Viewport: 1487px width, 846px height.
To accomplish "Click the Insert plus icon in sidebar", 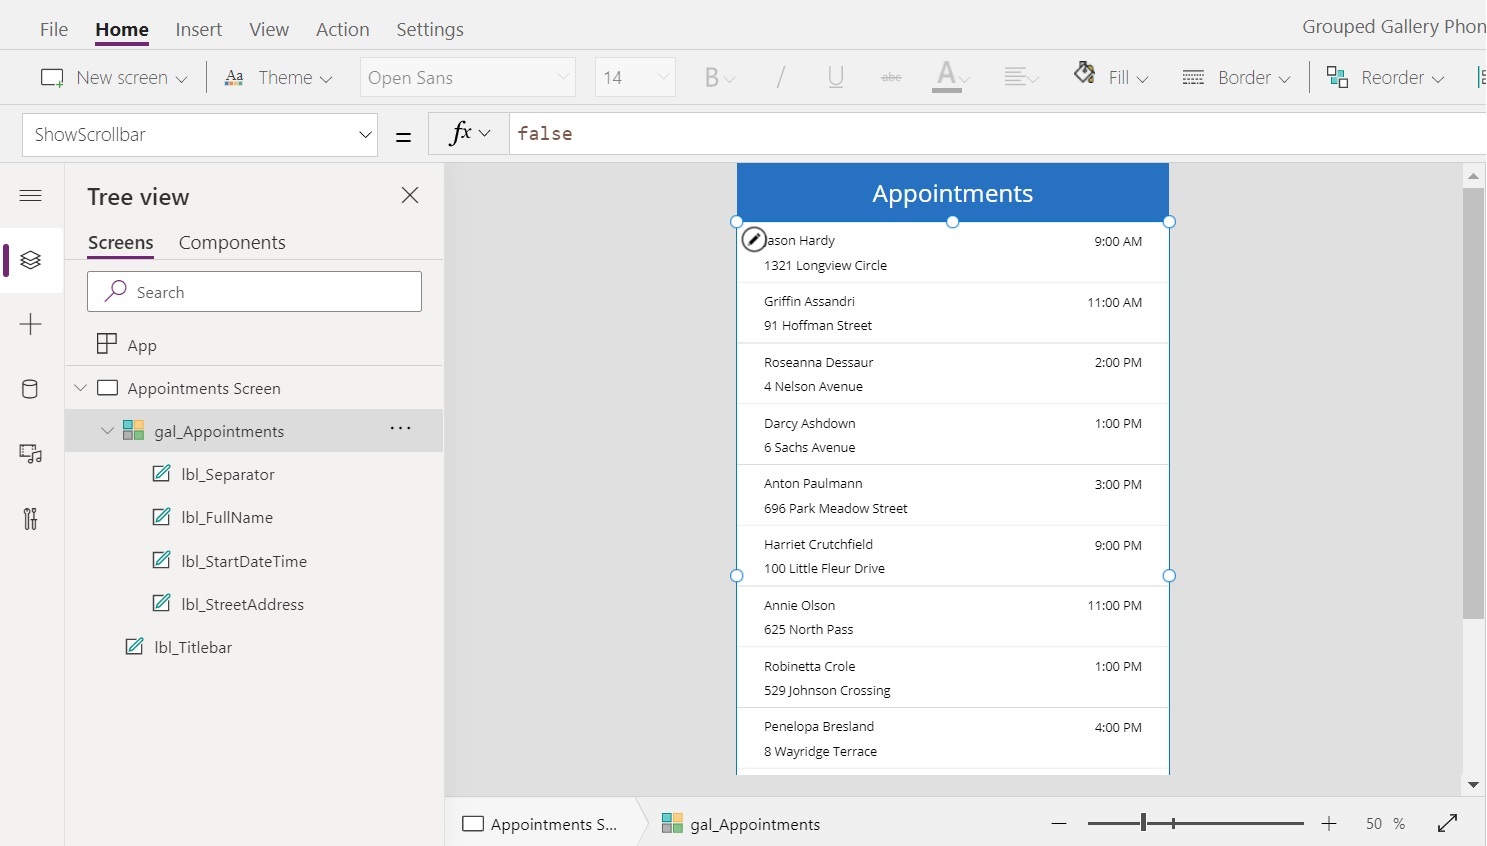I will click(x=31, y=324).
